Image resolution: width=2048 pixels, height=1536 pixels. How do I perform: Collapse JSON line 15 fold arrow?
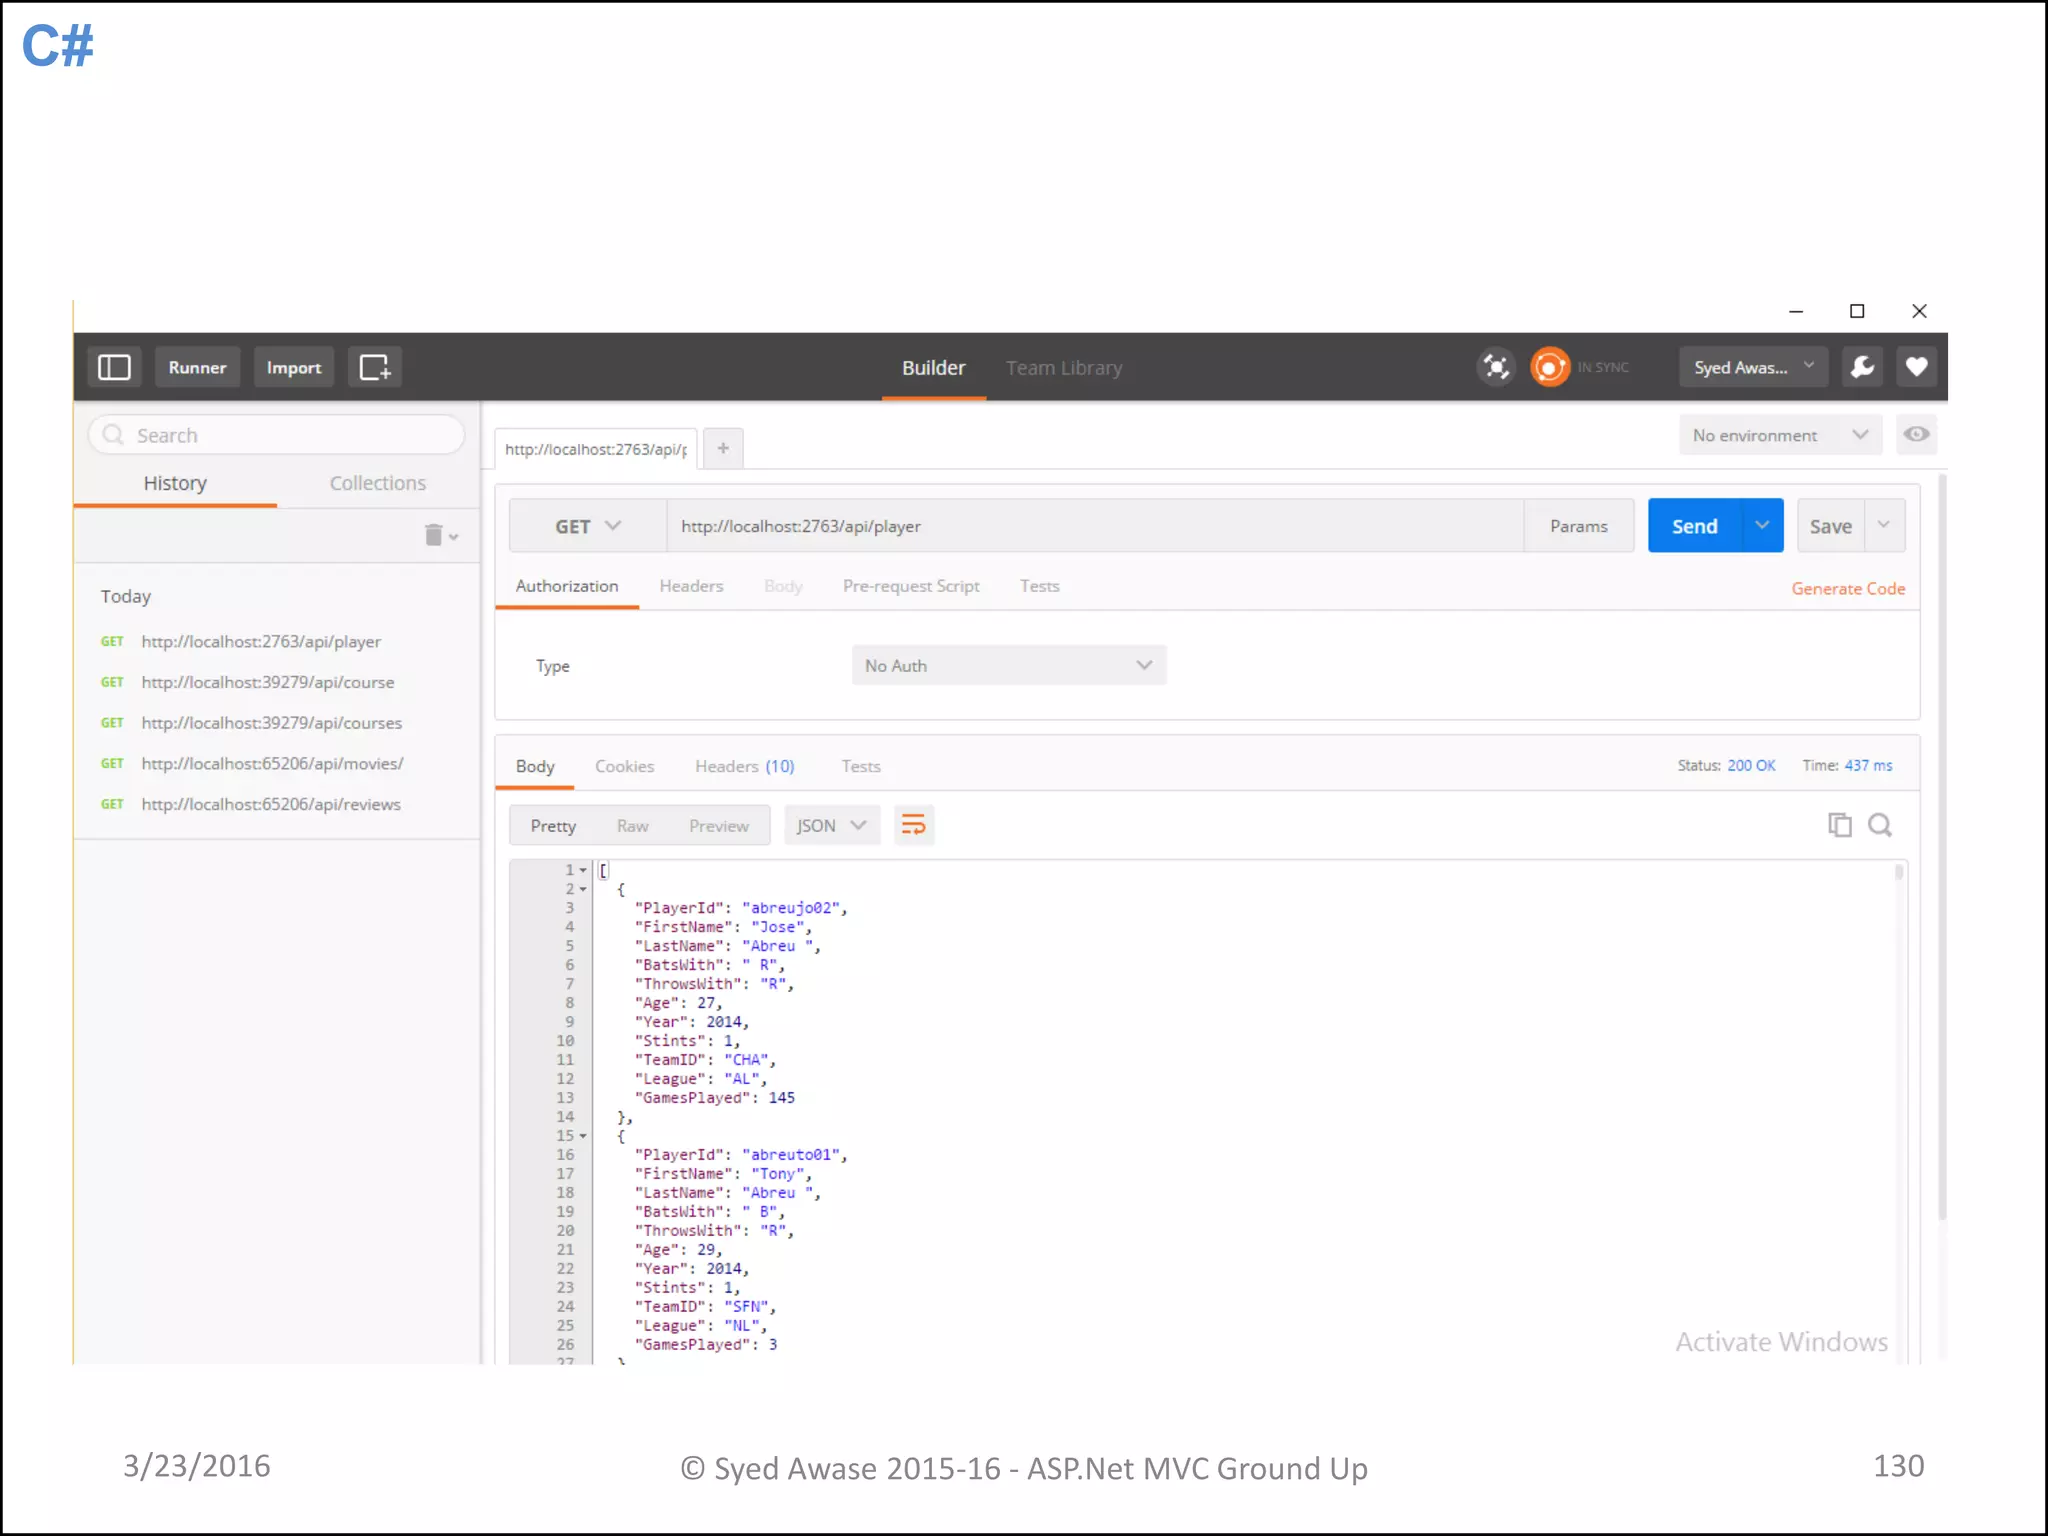pyautogui.click(x=583, y=1136)
